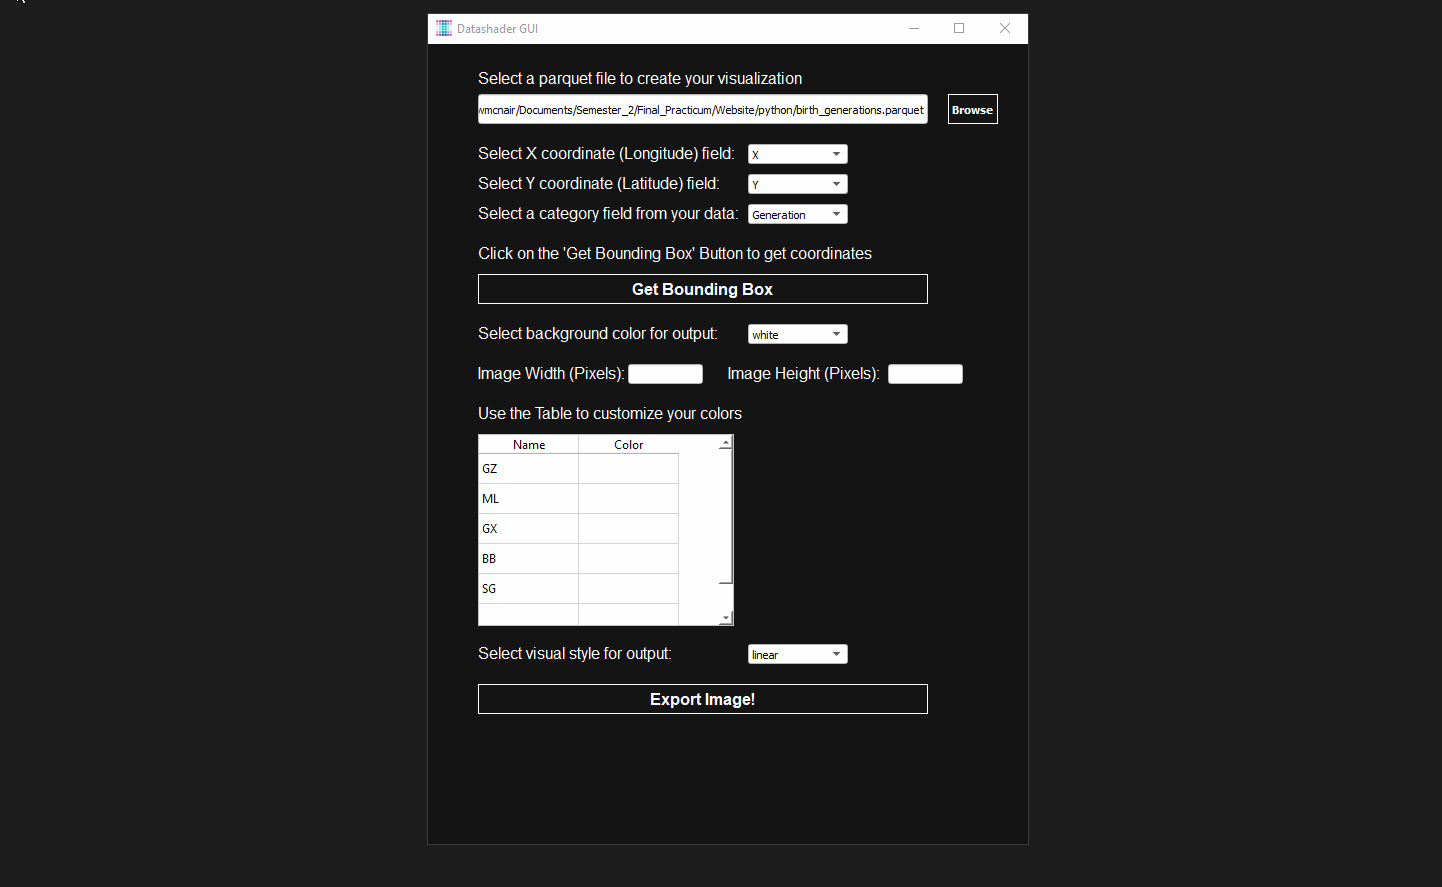This screenshot has width=1442, height=887.
Task: Click the table scrollbar down arrow
Action: click(726, 619)
